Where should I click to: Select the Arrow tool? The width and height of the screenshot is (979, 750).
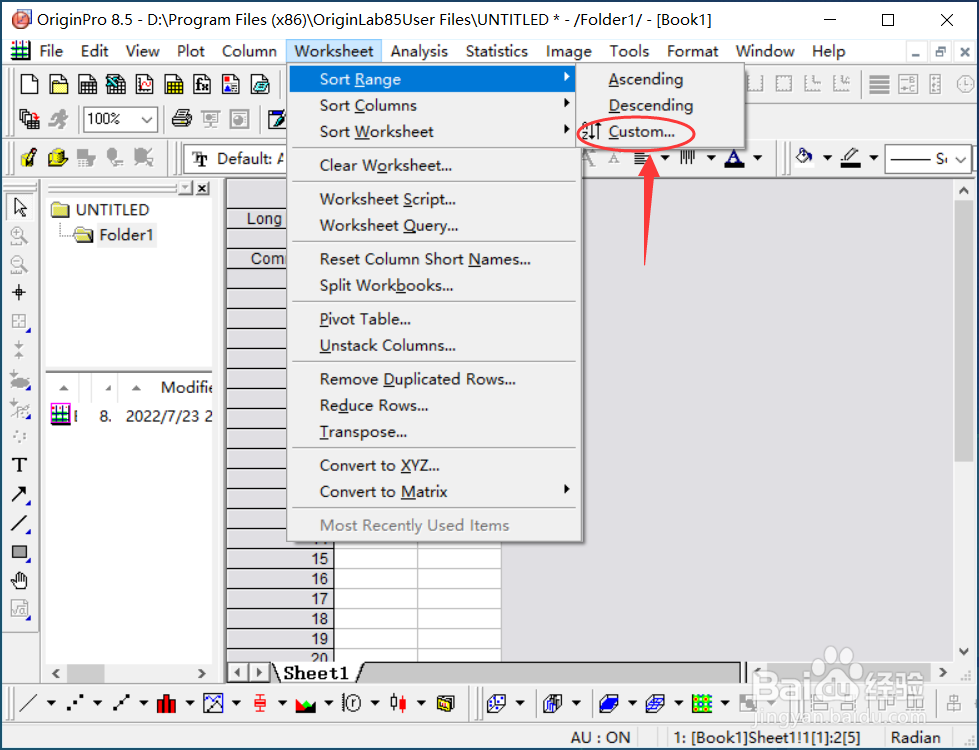[x=19, y=494]
